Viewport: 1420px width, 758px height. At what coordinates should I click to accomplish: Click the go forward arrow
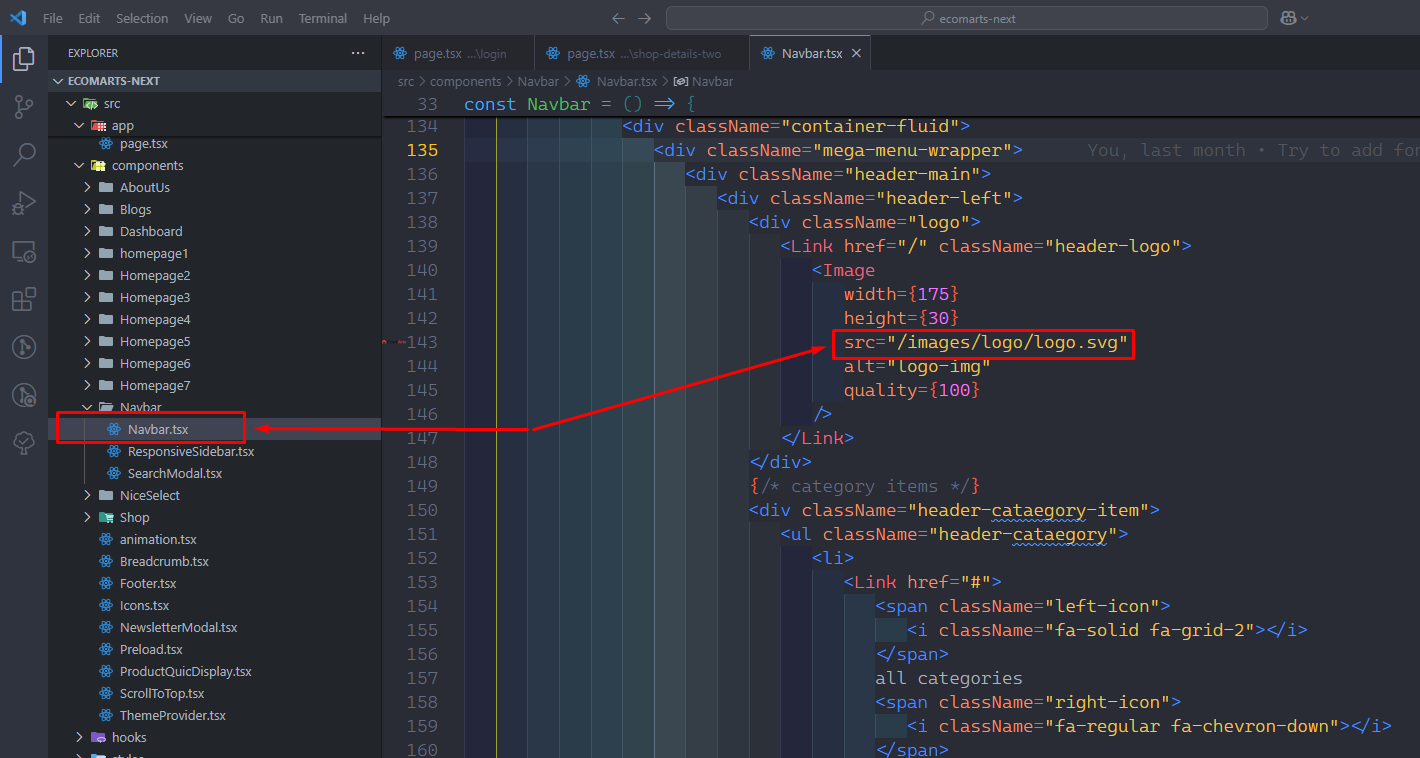645,18
